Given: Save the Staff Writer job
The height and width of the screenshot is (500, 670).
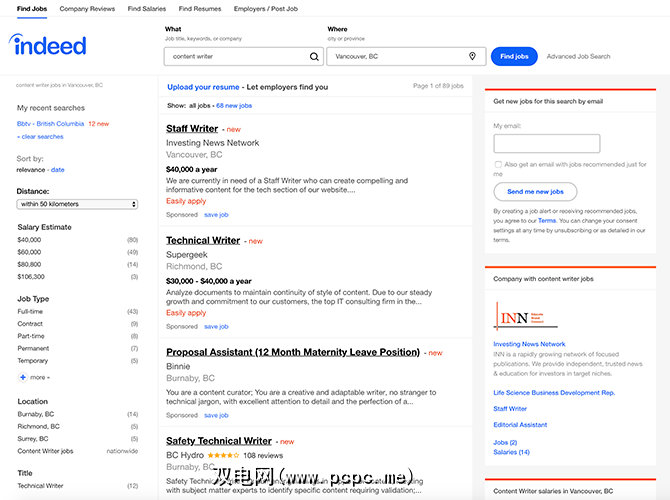Looking at the screenshot, I should pos(216,215).
